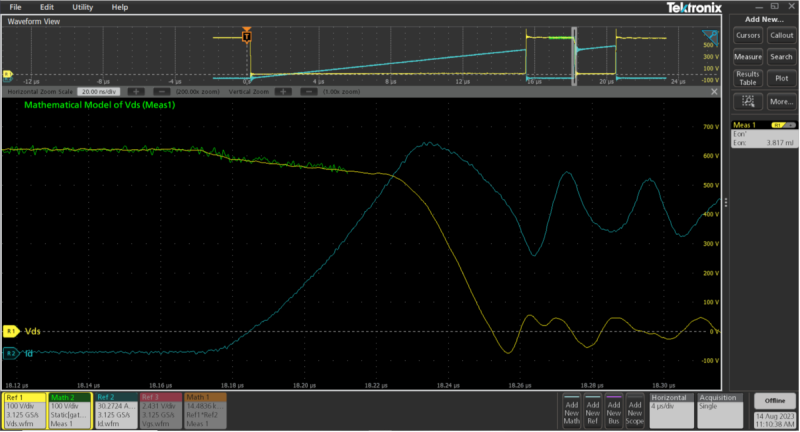Screen dimensions: 800x432
Task: Select the Id waveform handle R2
Action: pyautogui.click(x=11, y=353)
